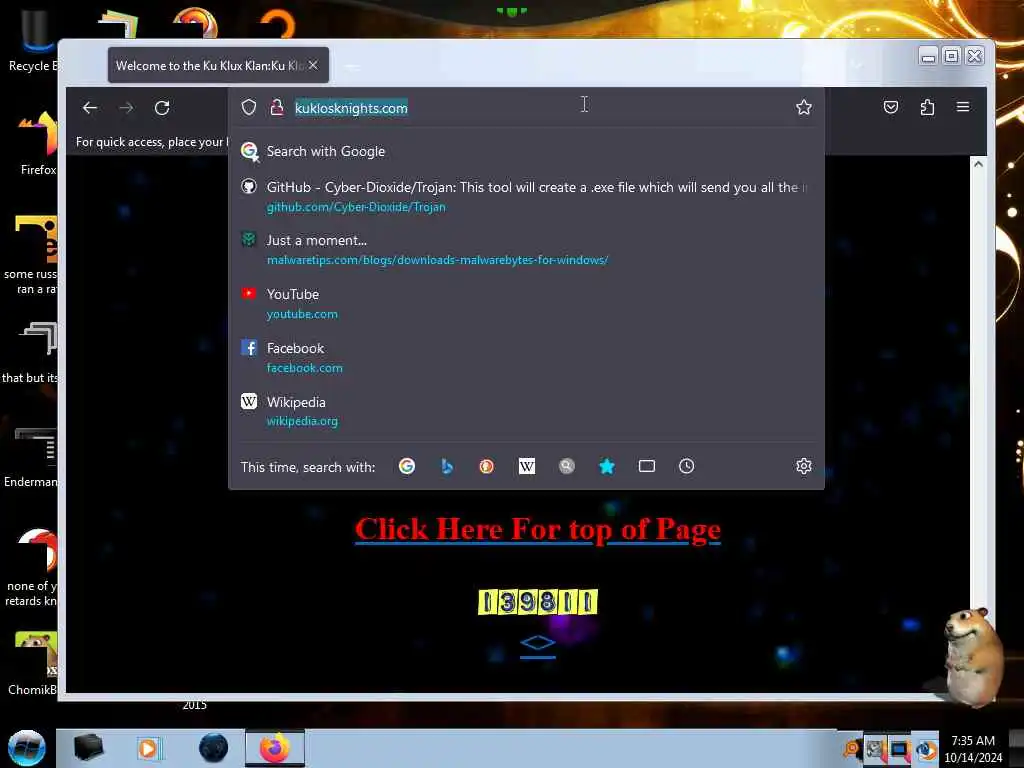The width and height of the screenshot is (1024, 768).
Task: Open site security info via lock icon
Action: coord(277,107)
